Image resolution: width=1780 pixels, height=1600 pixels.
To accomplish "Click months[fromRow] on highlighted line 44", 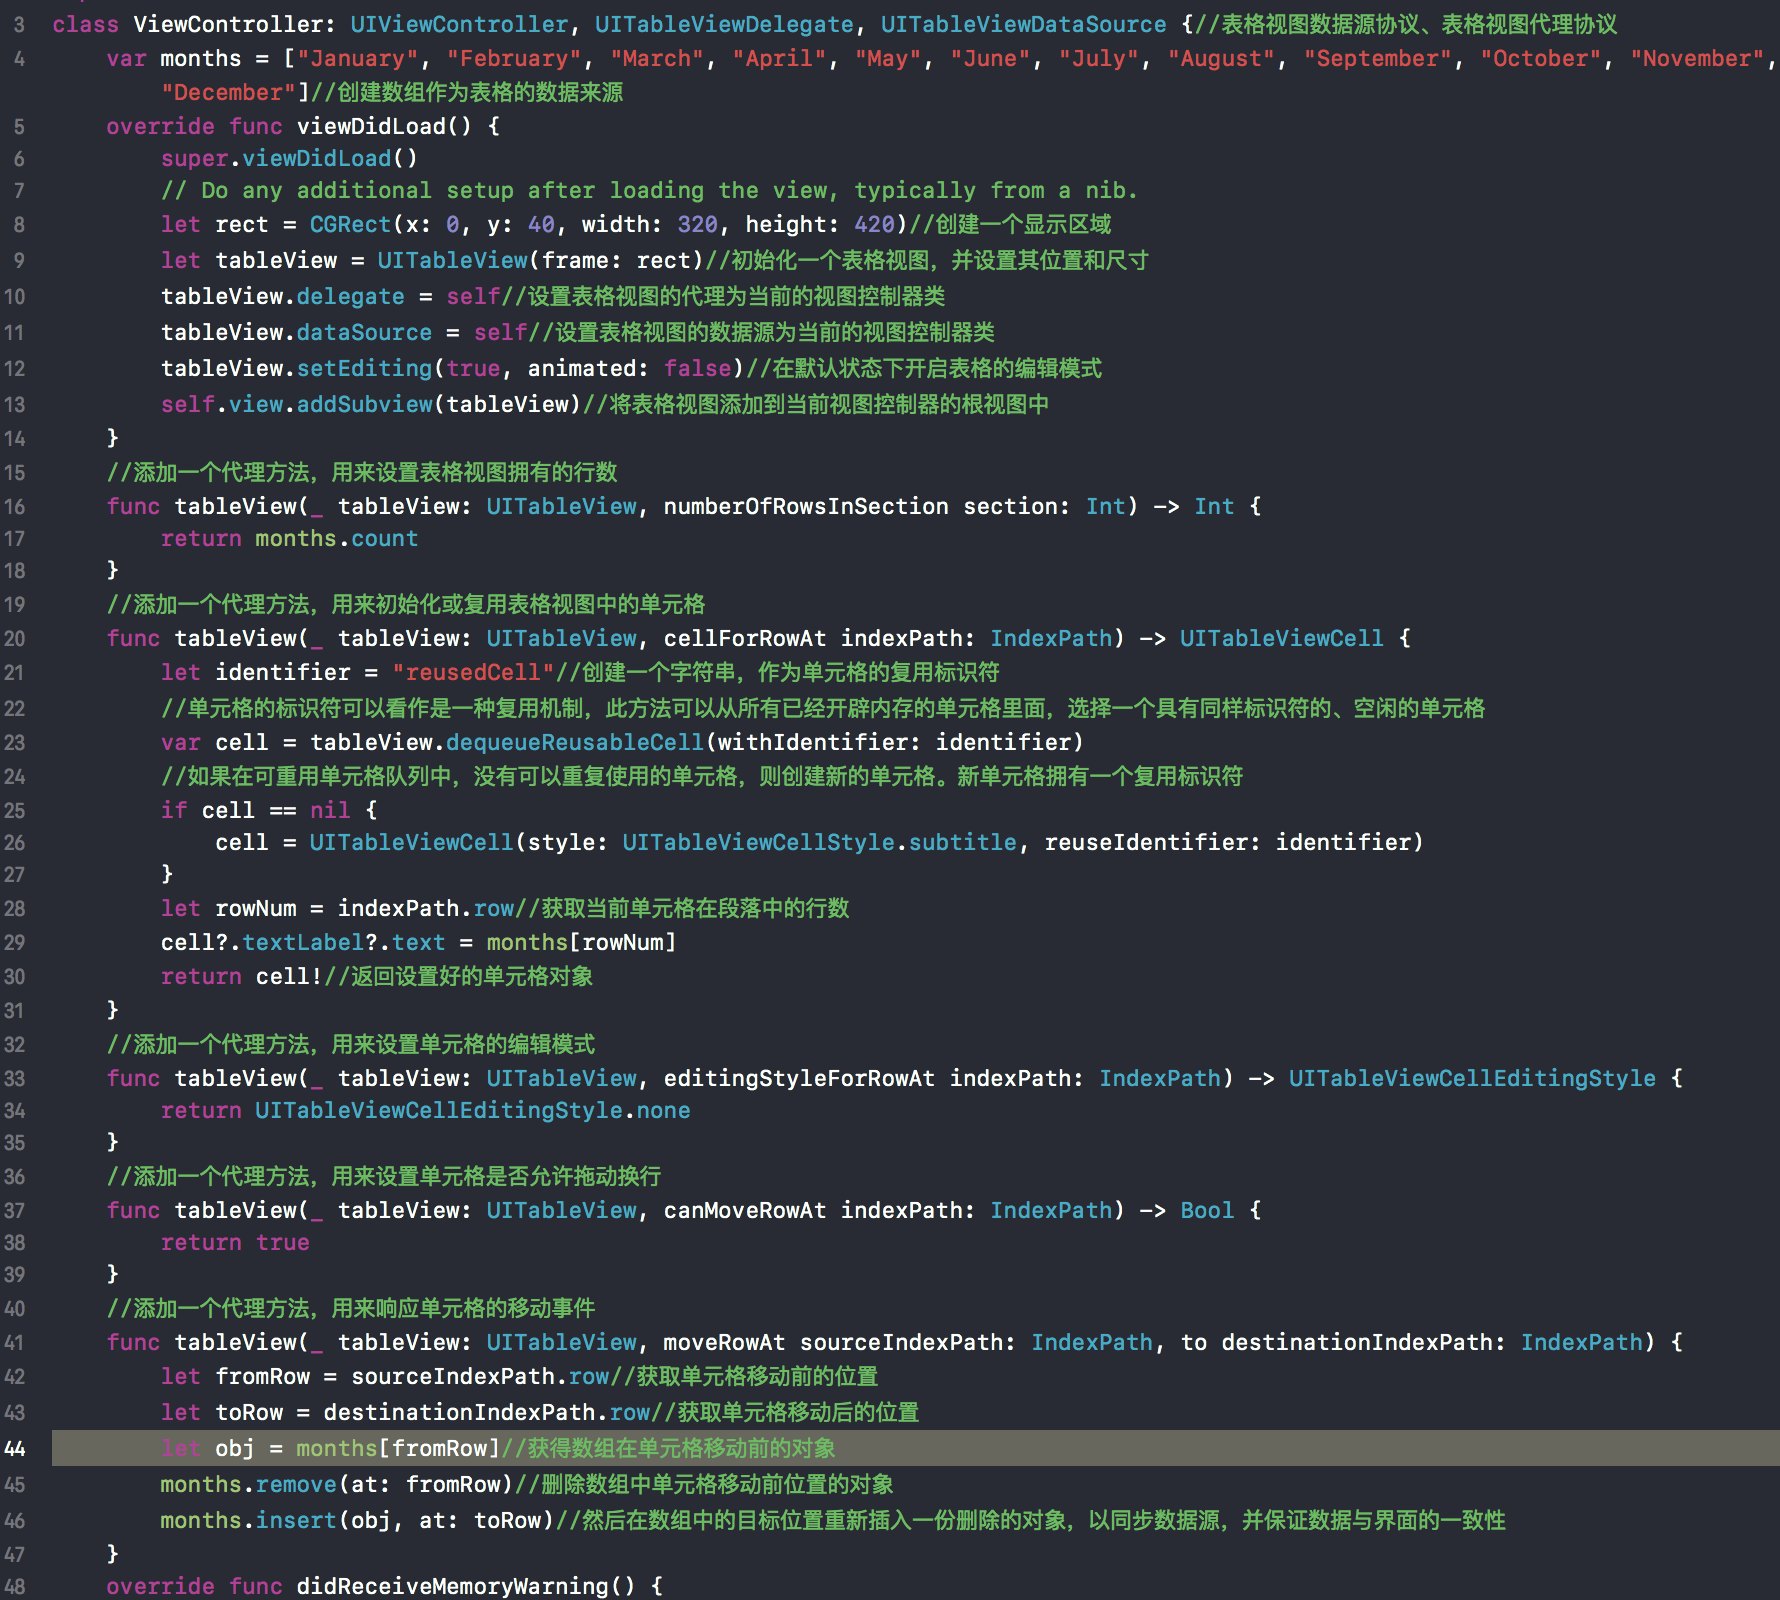I will click(397, 1448).
